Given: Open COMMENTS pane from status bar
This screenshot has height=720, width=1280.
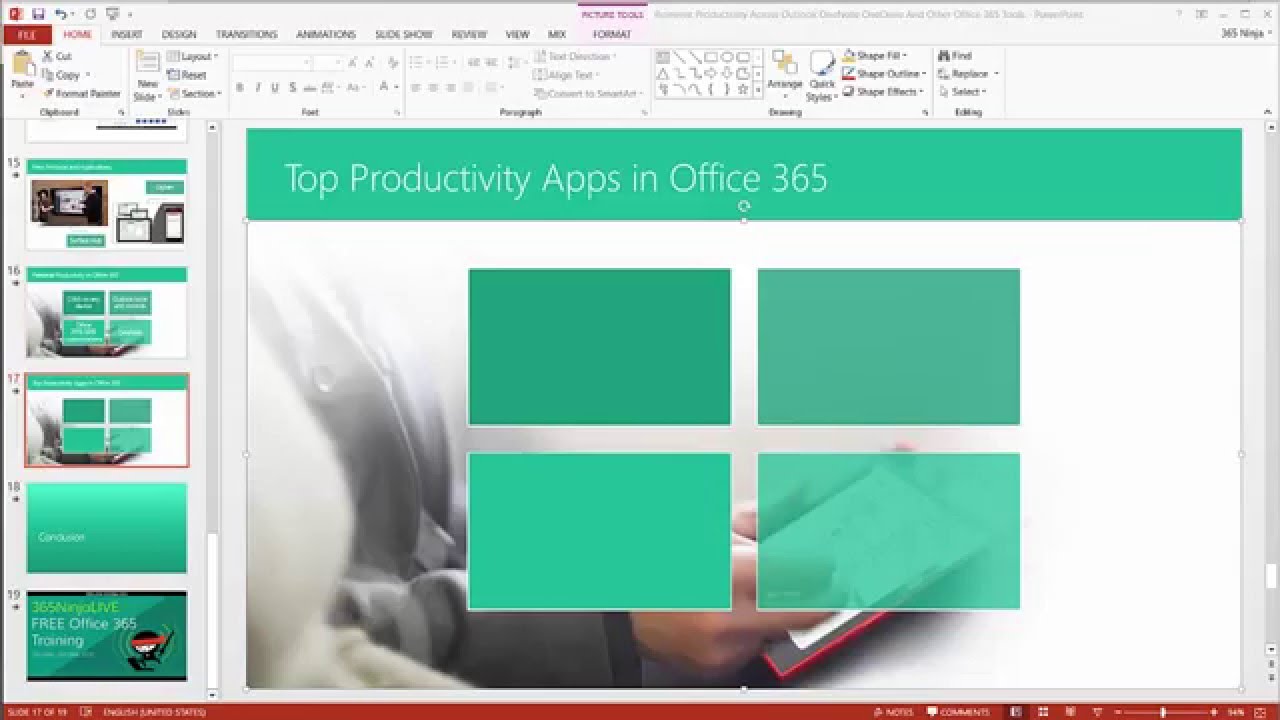Looking at the screenshot, I should pyautogui.click(x=958, y=712).
